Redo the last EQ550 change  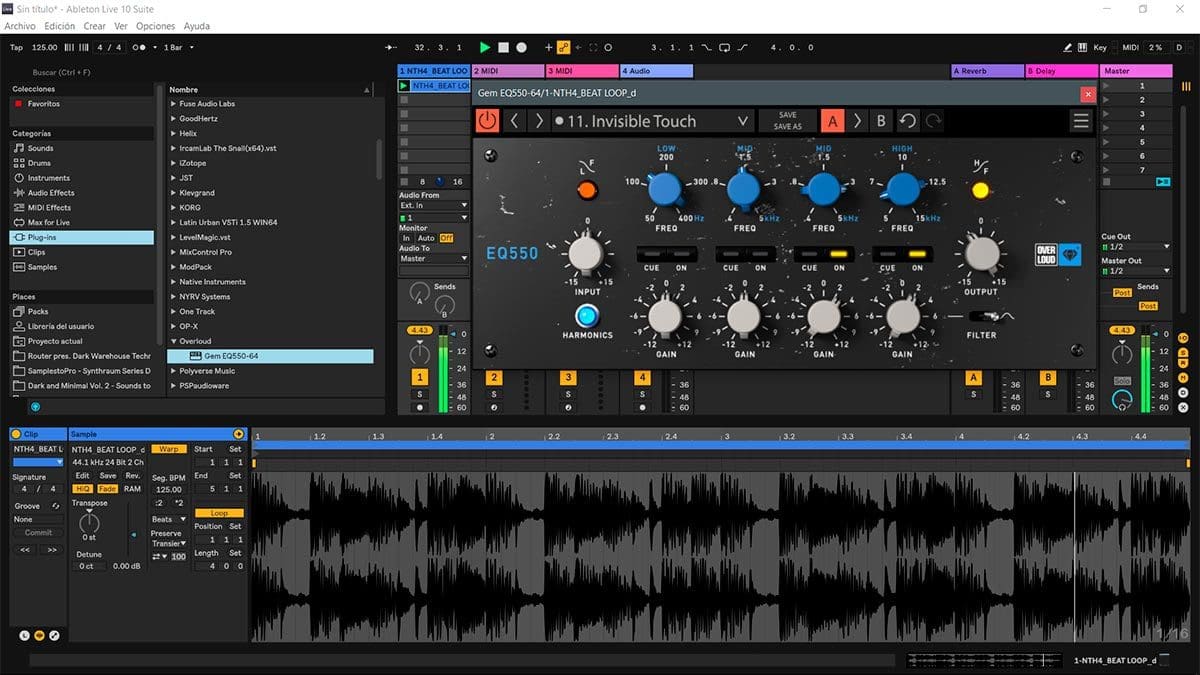point(933,121)
